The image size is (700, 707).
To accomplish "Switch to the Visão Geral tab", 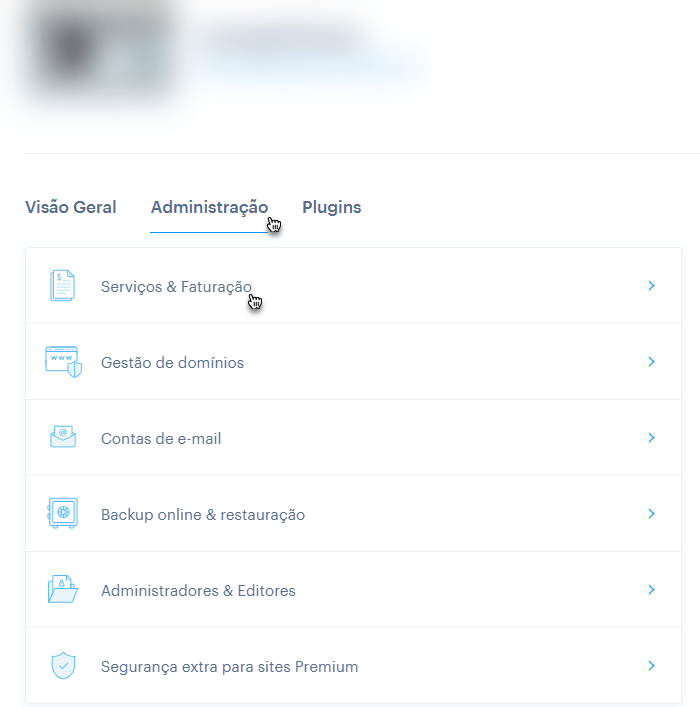I will (70, 207).
